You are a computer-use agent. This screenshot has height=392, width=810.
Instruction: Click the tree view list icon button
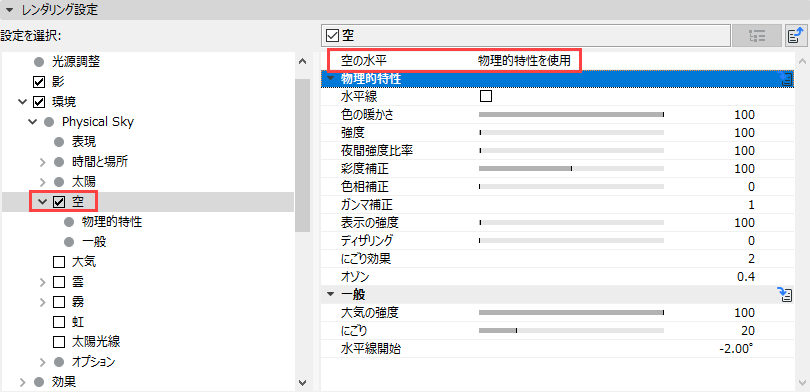click(756, 36)
